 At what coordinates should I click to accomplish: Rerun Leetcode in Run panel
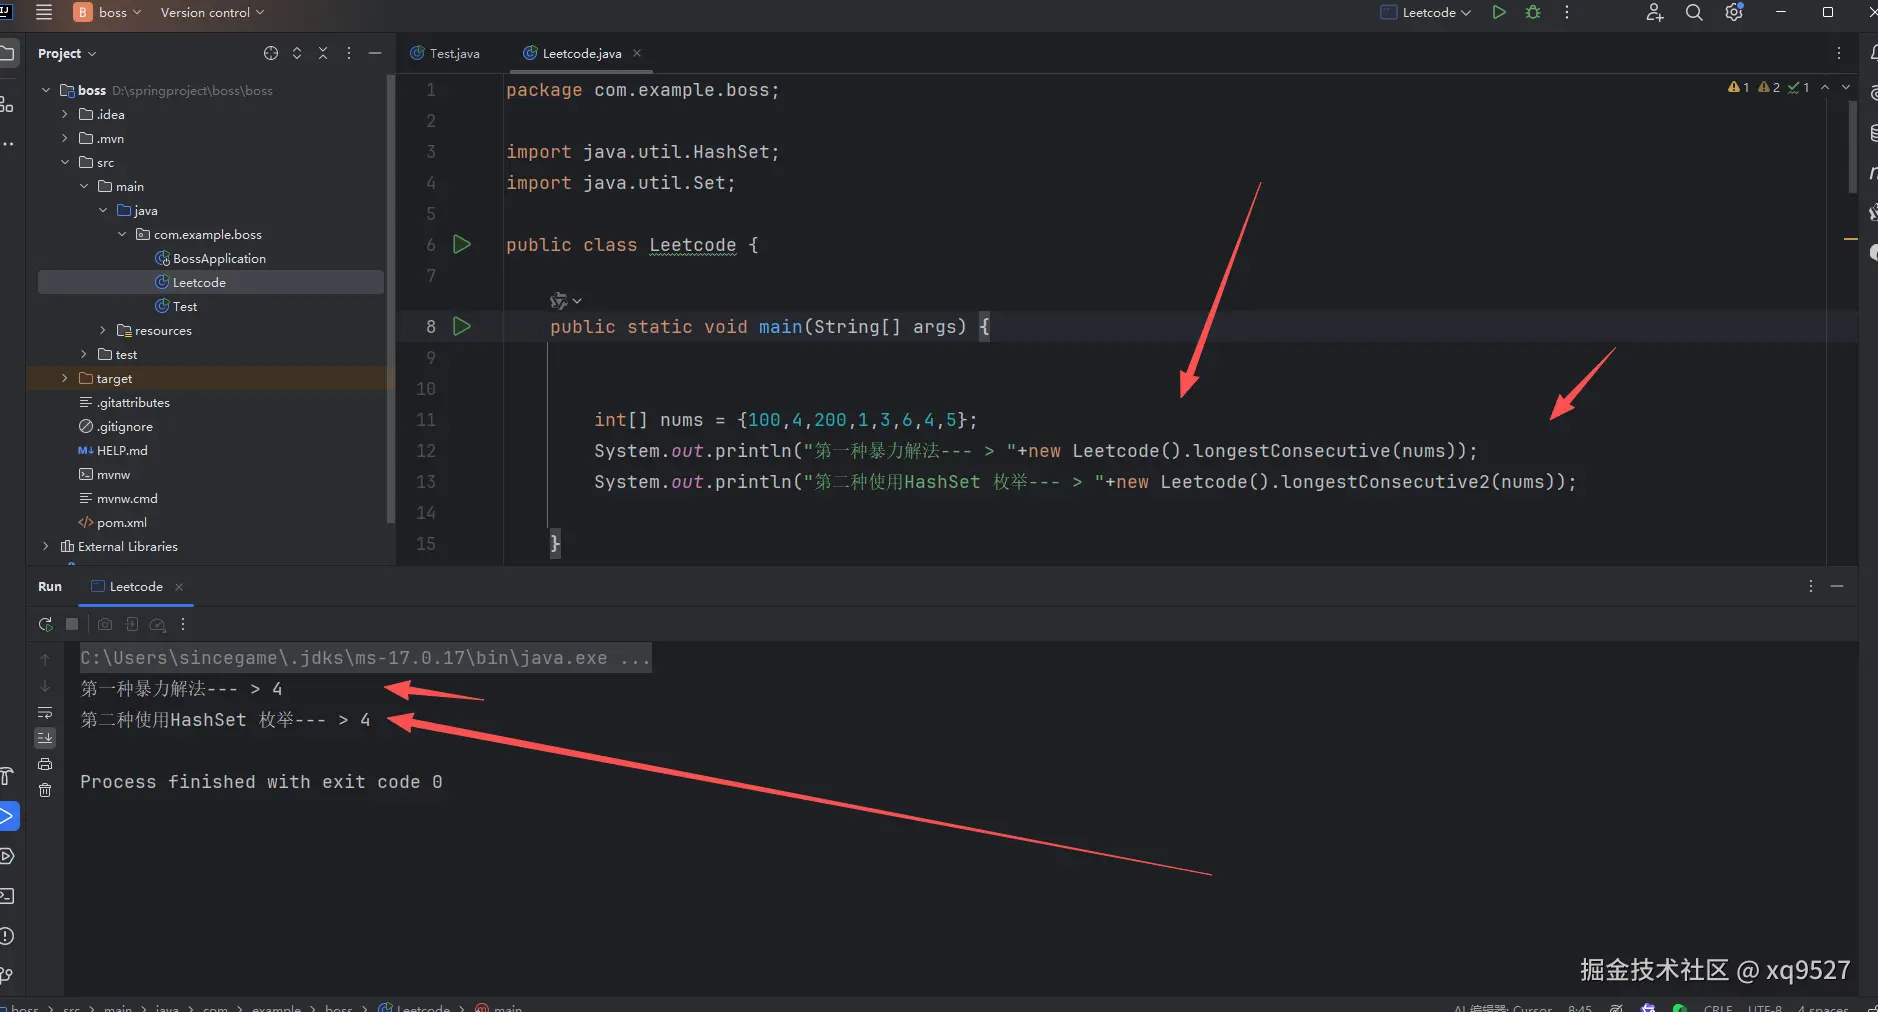[45, 624]
